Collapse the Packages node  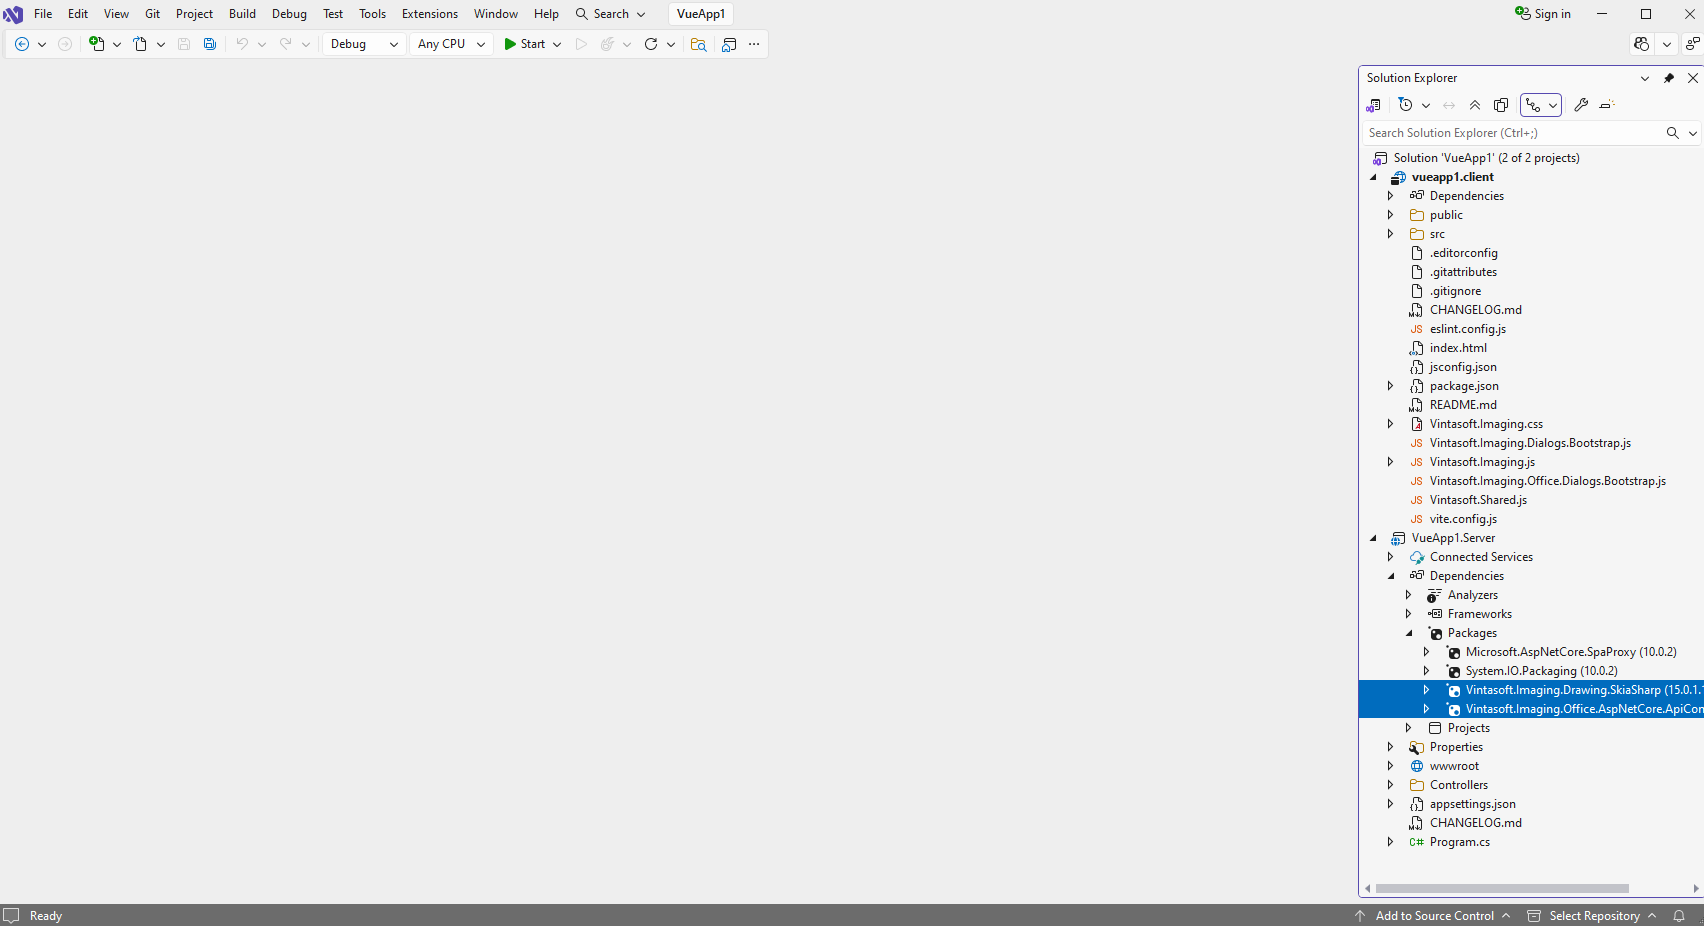pyautogui.click(x=1409, y=633)
